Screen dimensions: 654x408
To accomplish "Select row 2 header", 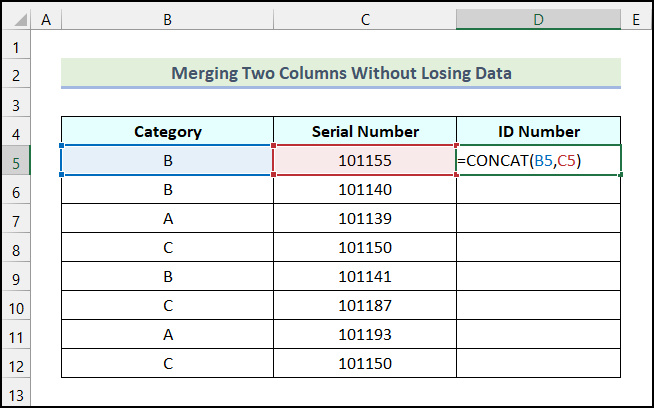I will [16, 73].
